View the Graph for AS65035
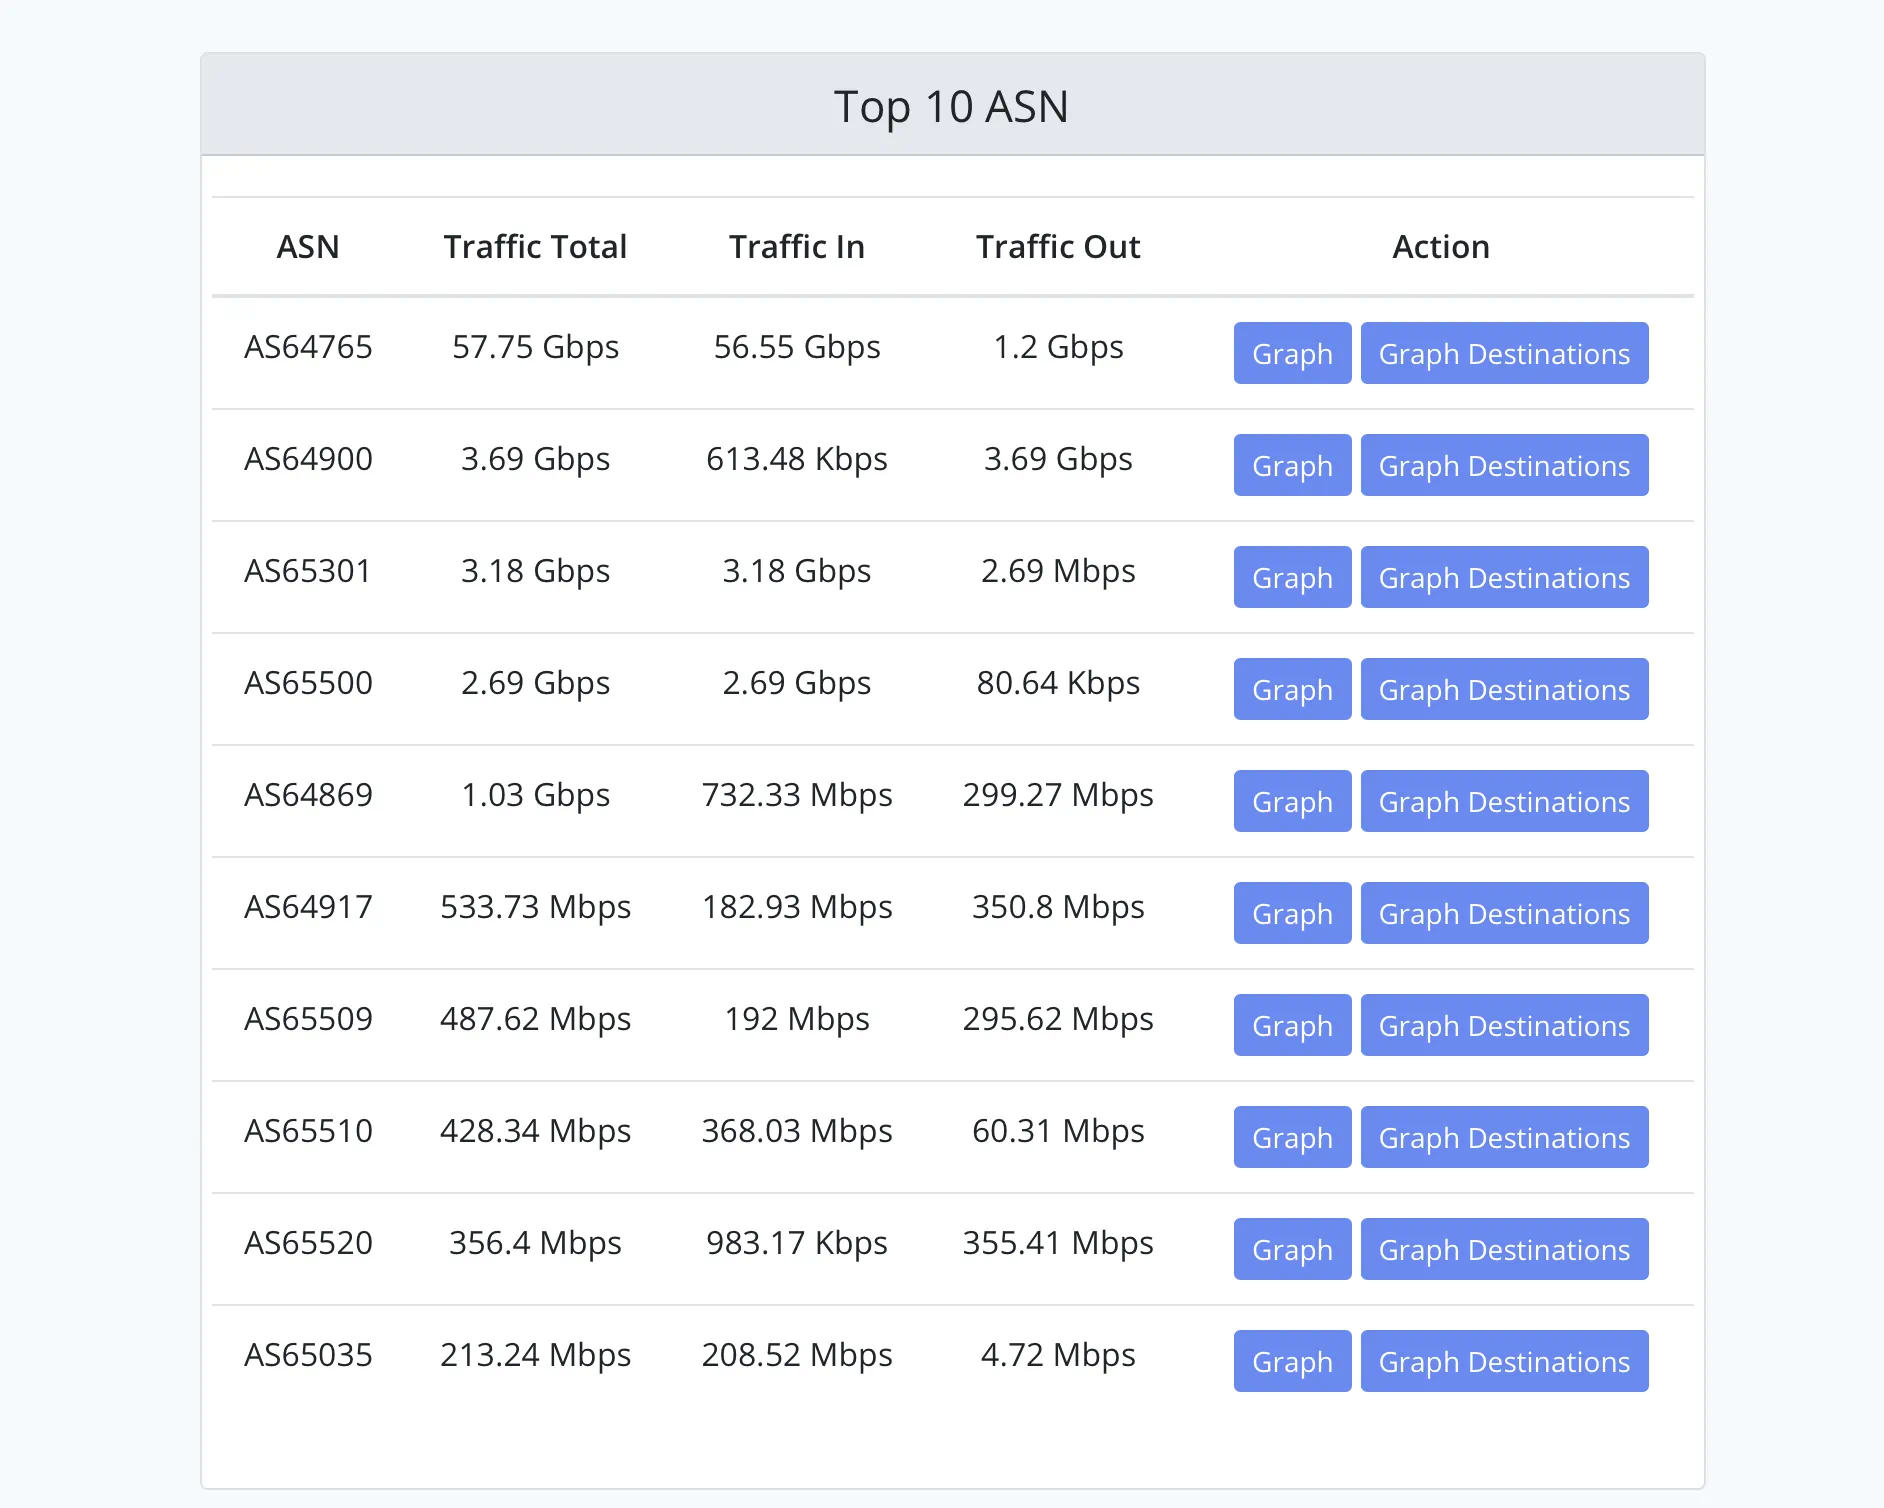Image resolution: width=1884 pixels, height=1508 pixels. click(1292, 1361)
